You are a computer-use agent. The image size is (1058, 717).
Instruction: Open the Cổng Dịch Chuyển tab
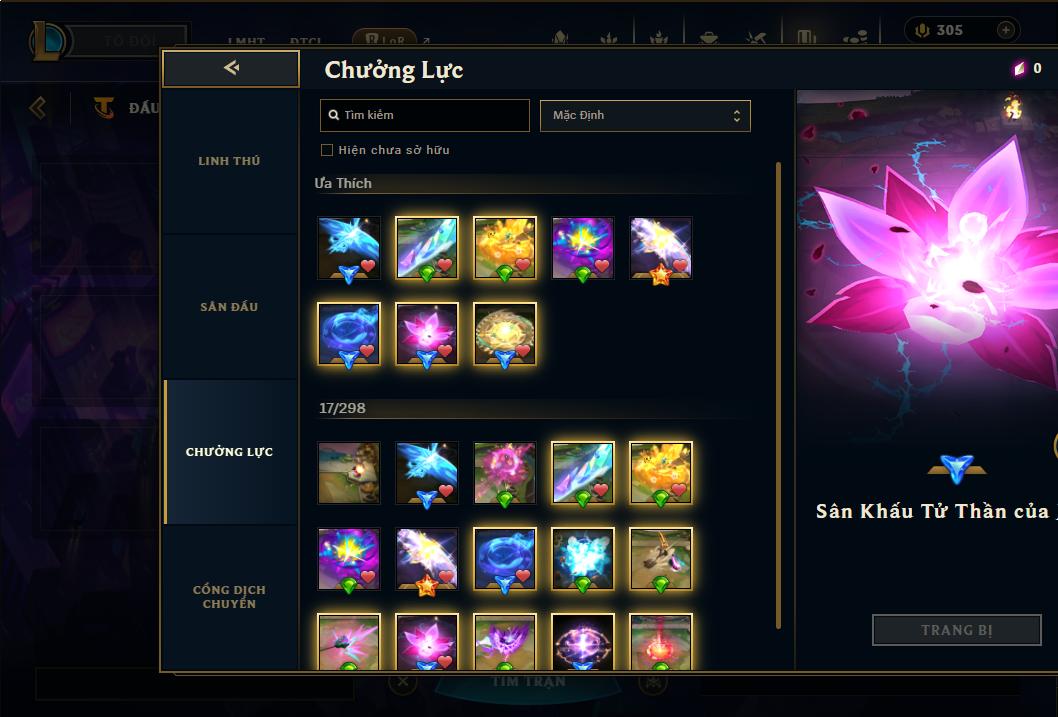pyautogui.click(x=229, y=597)
